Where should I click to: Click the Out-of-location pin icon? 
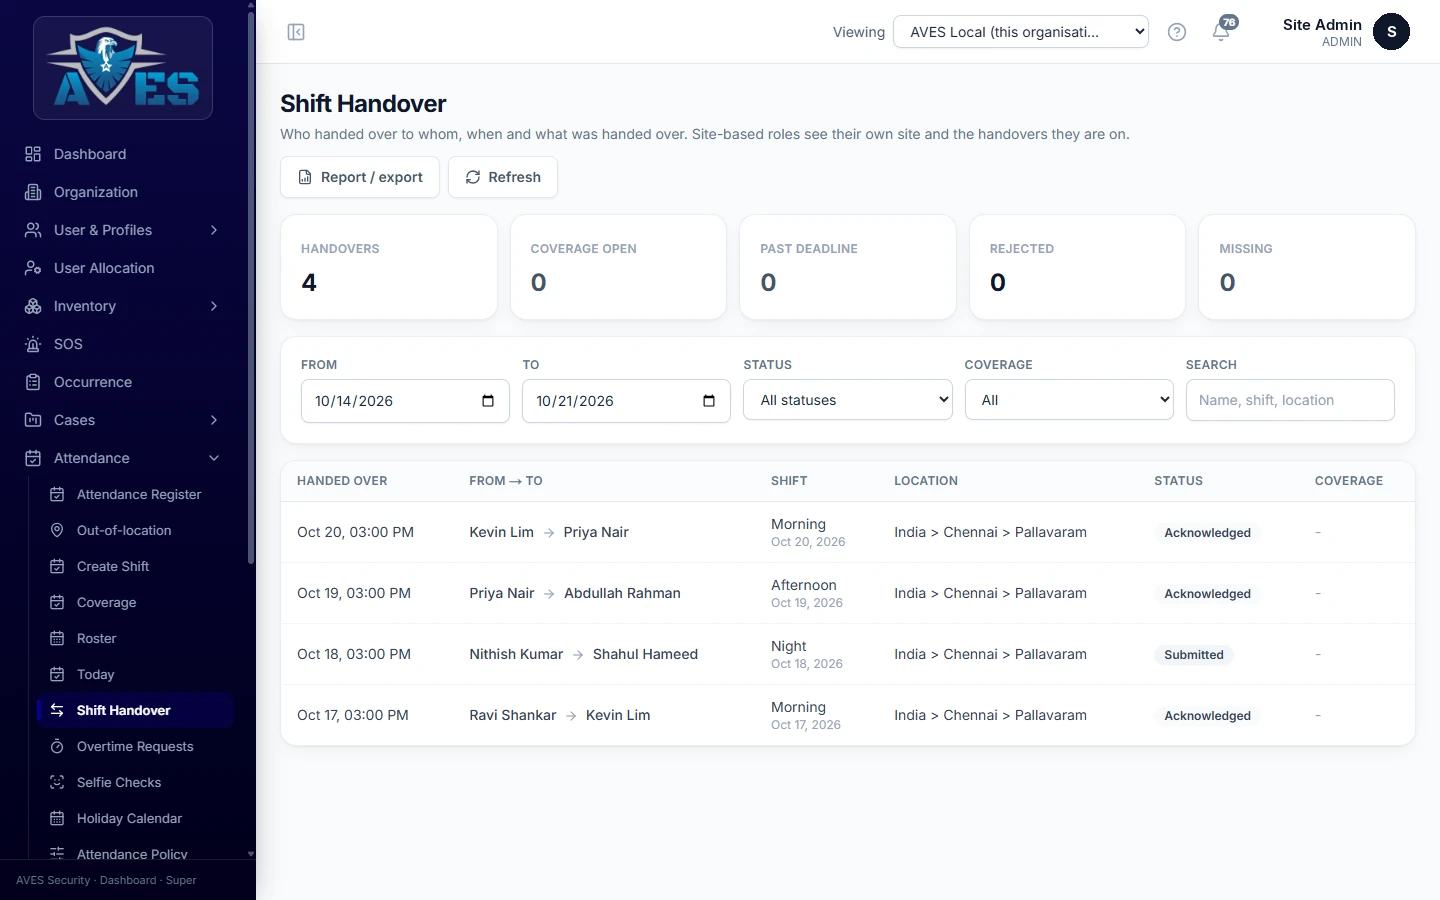pos(57,530)
